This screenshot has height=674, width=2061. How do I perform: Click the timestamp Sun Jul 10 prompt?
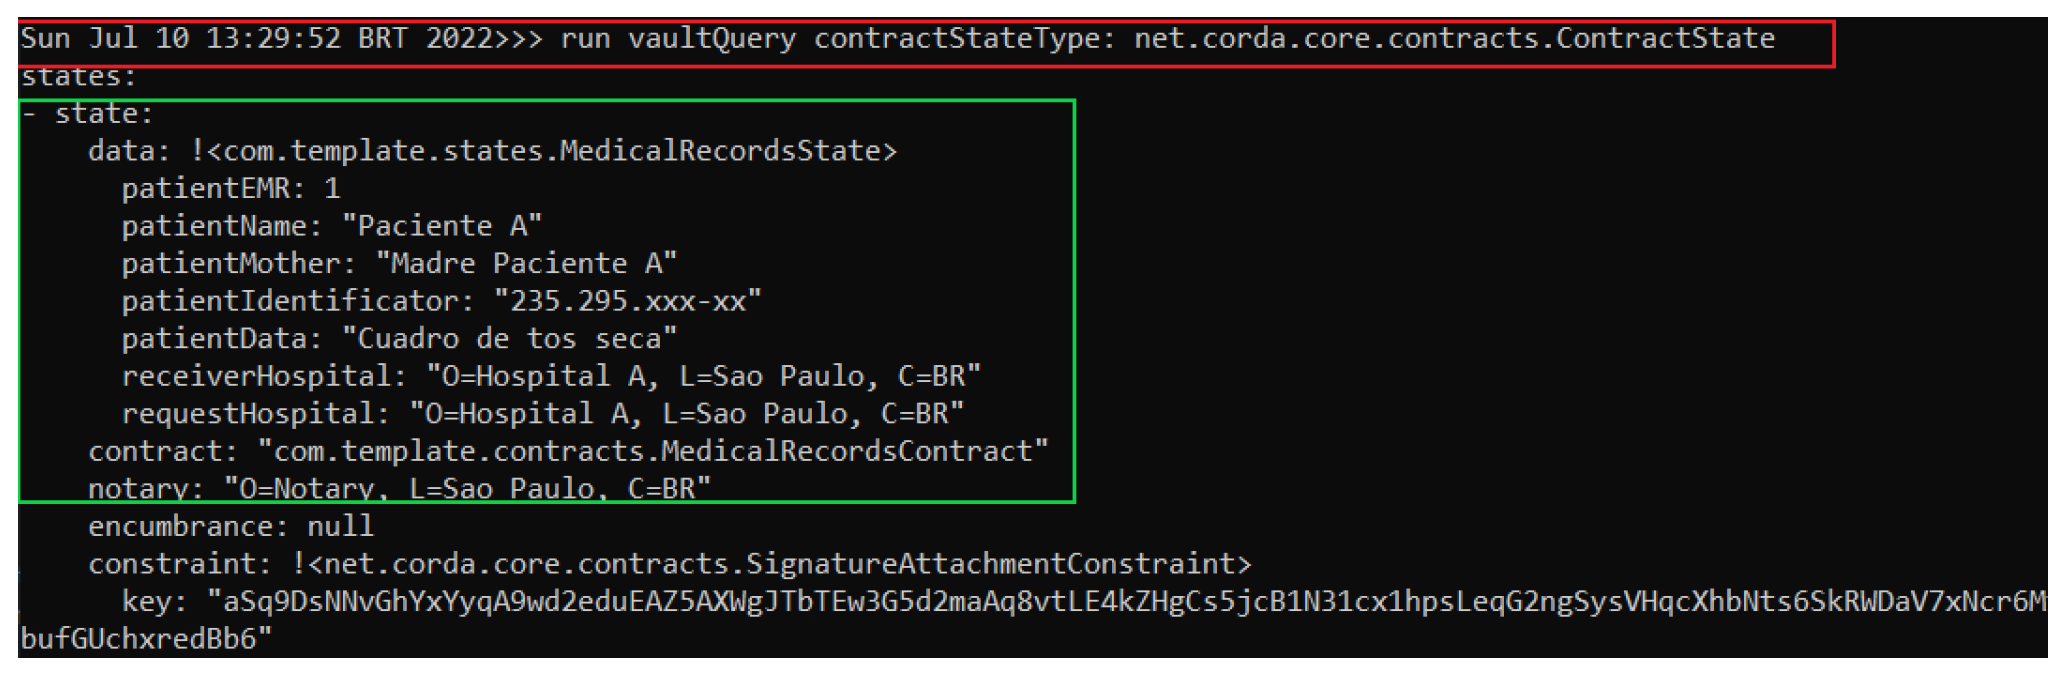point(255,39)
